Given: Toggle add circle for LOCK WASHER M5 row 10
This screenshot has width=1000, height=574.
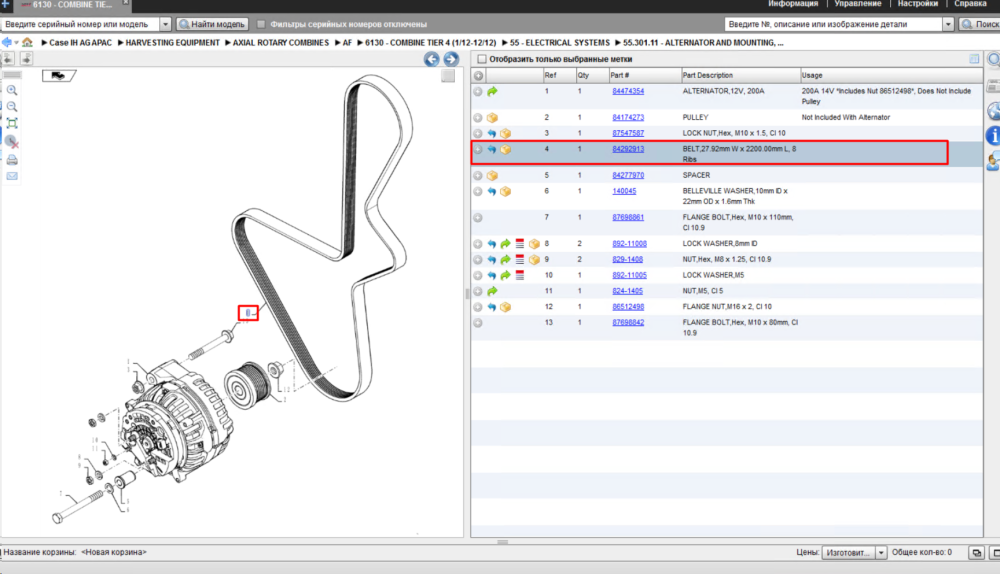Looking at the screenshot, I should click(x=478, y=276).
